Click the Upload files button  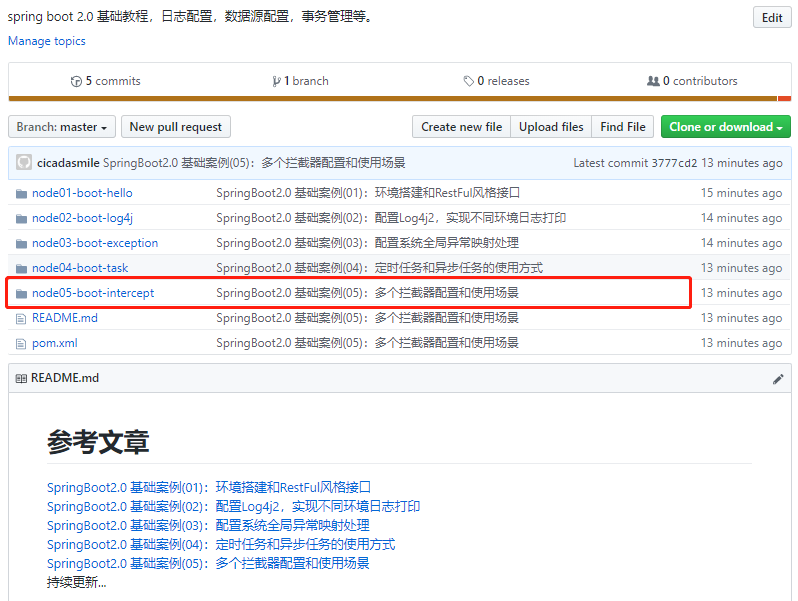551,127
